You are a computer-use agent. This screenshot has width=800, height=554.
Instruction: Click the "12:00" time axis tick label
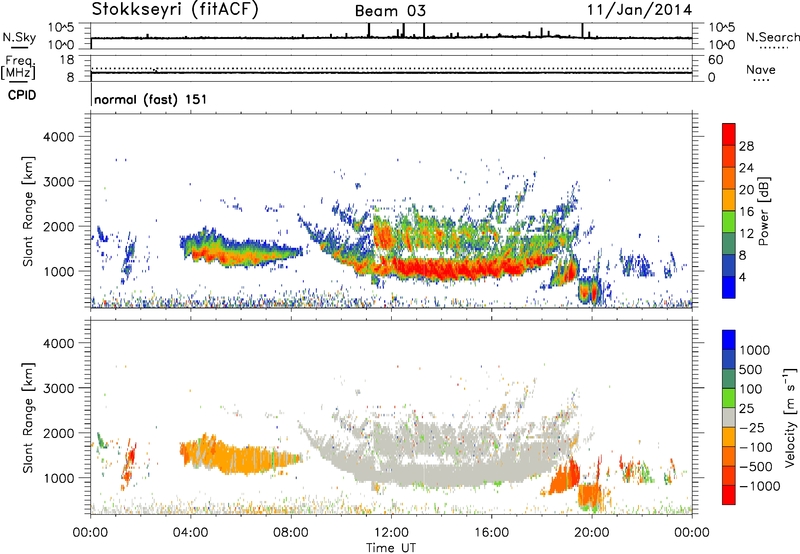tap(391, 533)
